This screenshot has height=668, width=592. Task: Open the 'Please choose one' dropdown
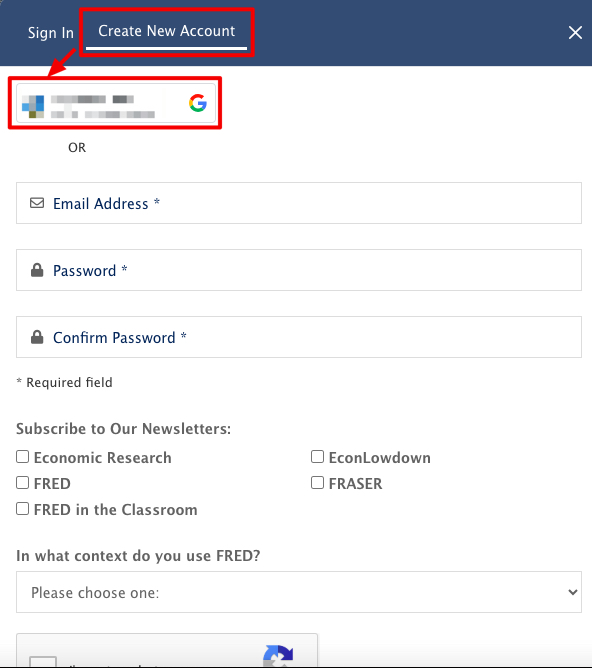coord(299,592)
